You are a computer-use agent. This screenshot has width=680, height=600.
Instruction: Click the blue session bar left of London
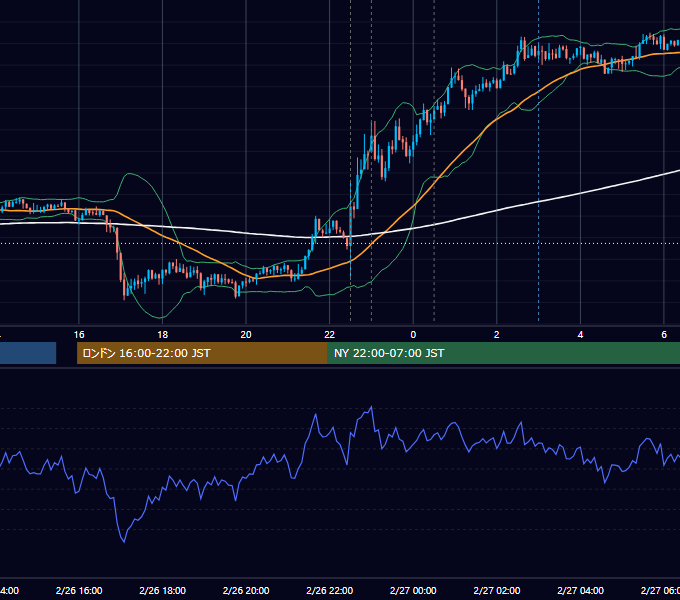click(28, 353)
